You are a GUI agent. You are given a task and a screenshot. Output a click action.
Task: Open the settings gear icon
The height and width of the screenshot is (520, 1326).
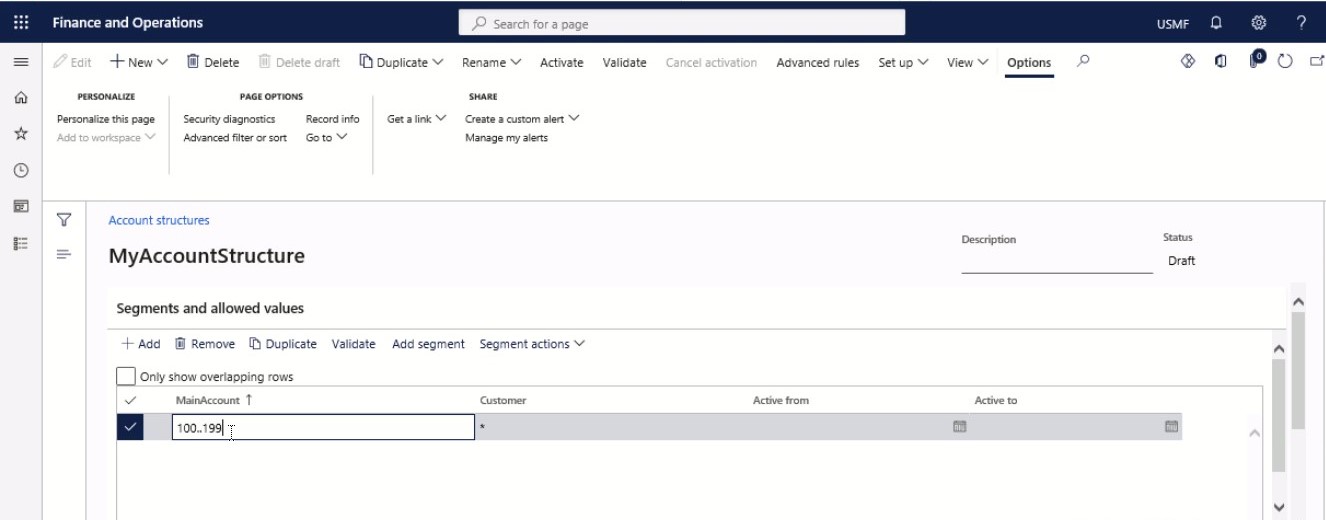click(x=1259, y=22)
